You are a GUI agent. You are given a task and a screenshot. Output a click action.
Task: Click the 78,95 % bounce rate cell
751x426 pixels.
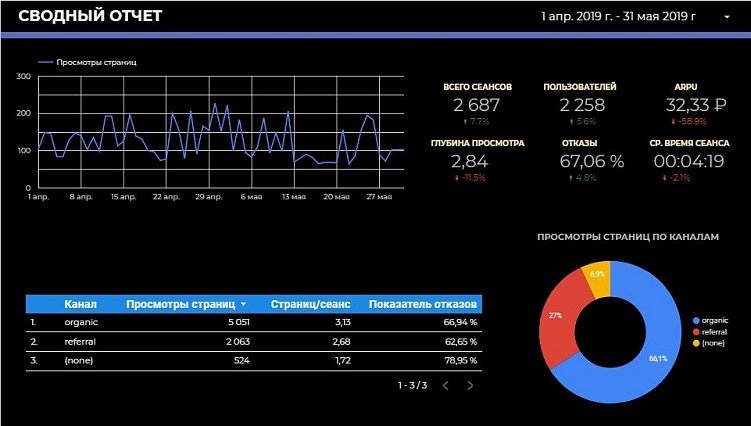[x=460, y=360]
